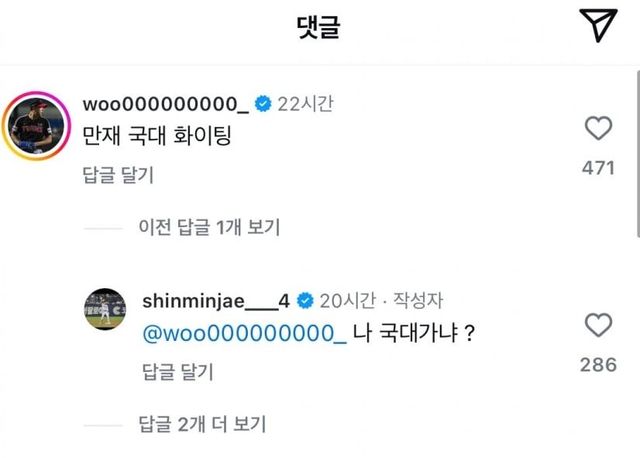
Task: Expand '이전 답글 1개 보기' previous replies
Action: point(209,227)
